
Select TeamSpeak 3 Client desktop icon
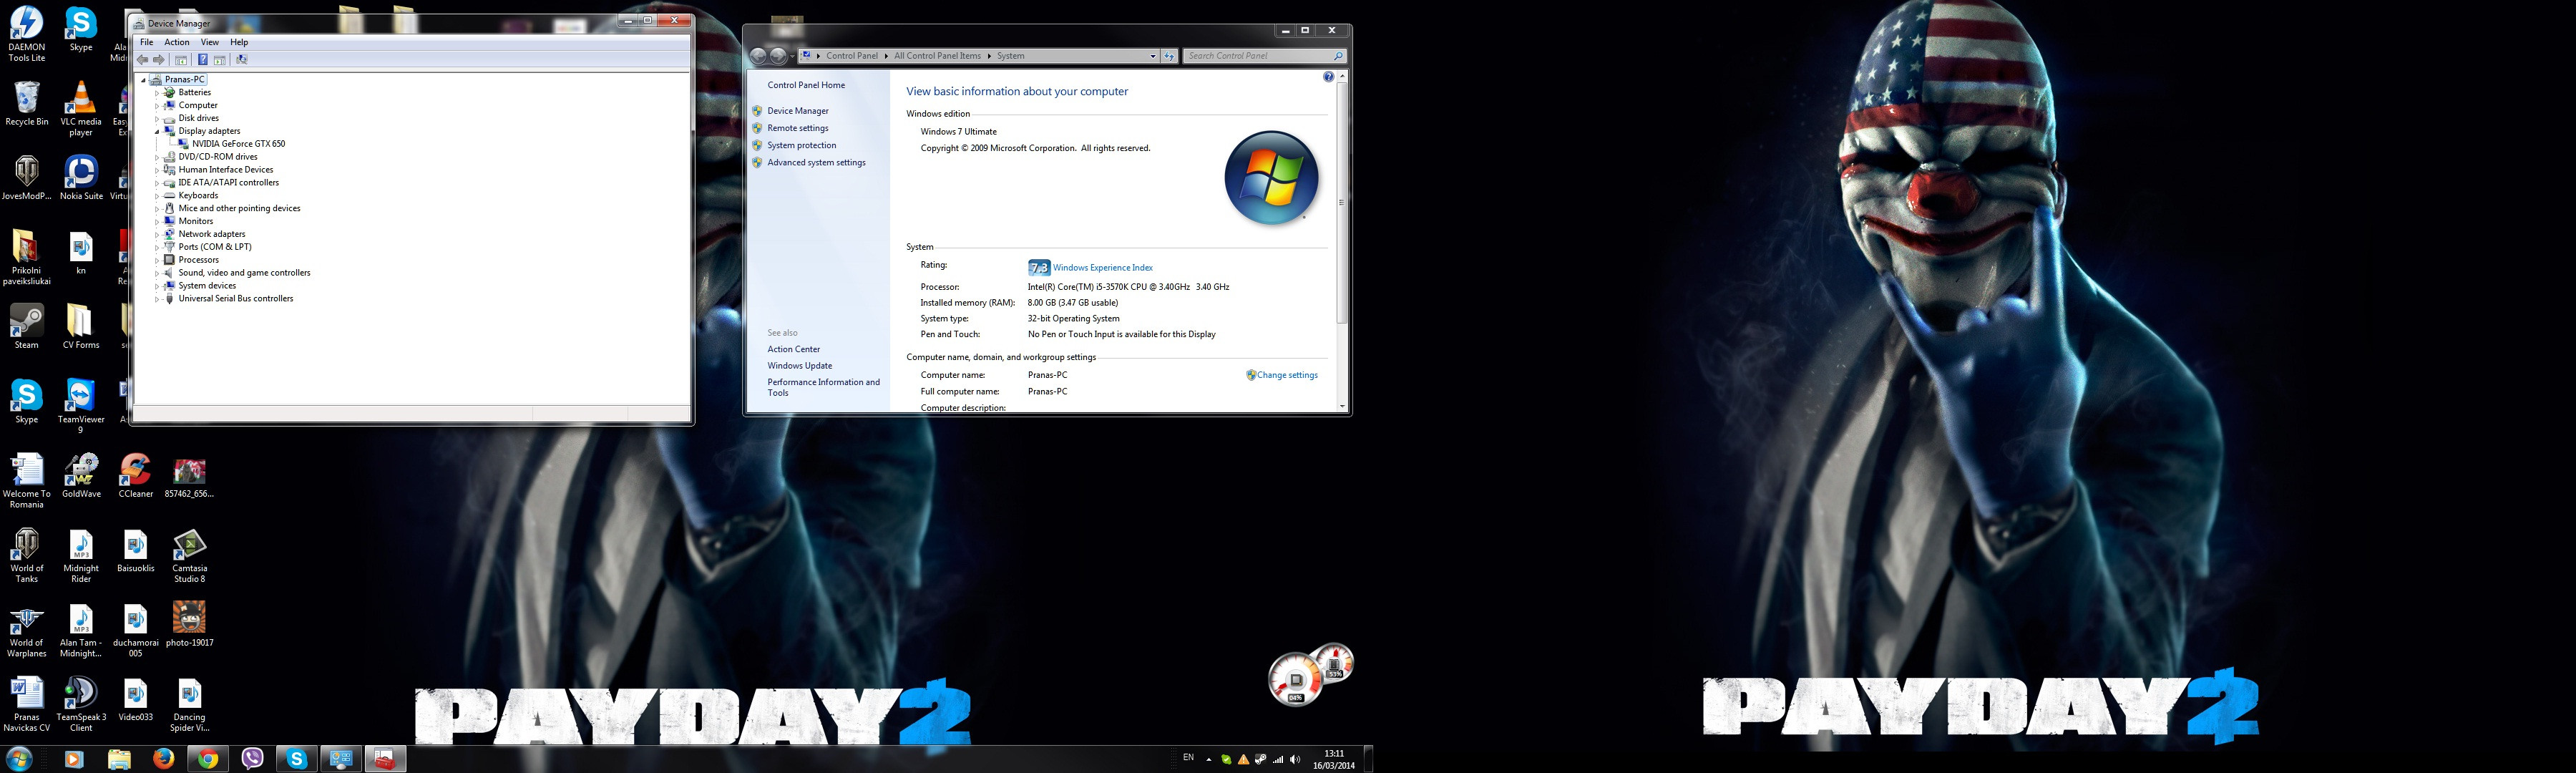(x=81, y=704)
